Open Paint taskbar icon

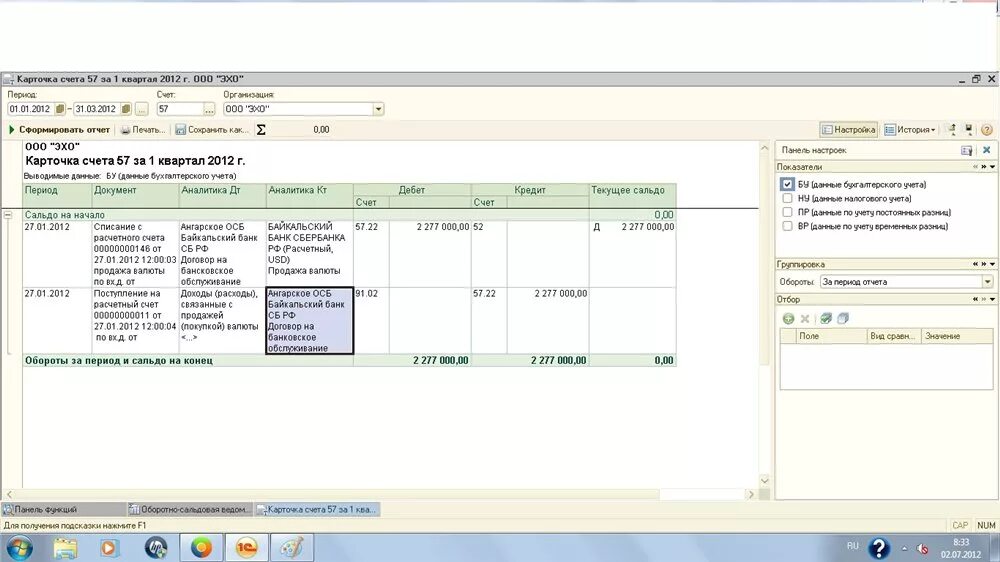pos(292,547)
